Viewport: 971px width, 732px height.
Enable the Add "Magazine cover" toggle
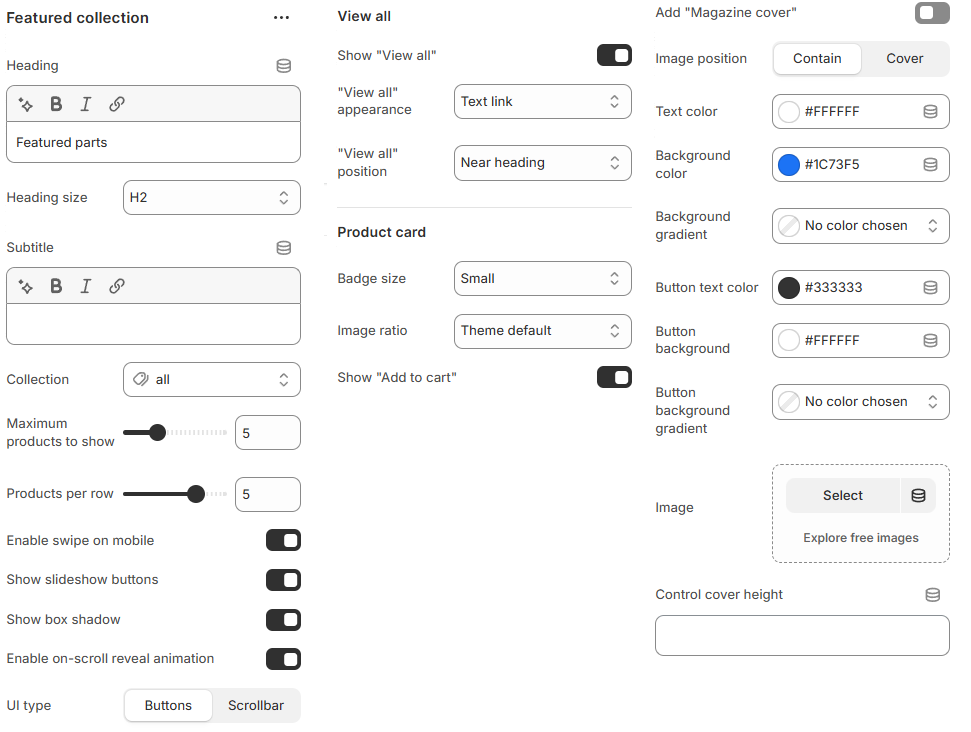tap(932, 13)
